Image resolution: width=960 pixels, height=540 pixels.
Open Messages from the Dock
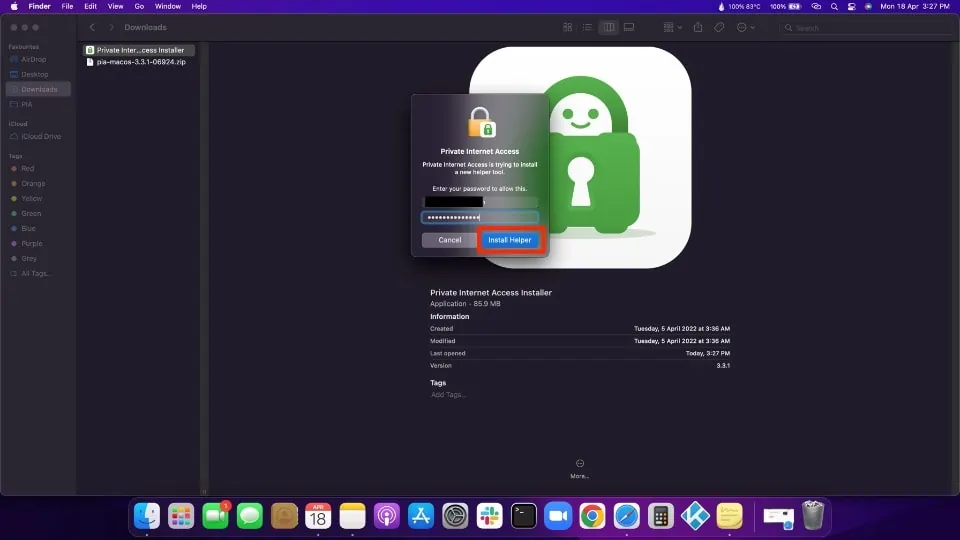pyautogui.click(x=250, y=516)
